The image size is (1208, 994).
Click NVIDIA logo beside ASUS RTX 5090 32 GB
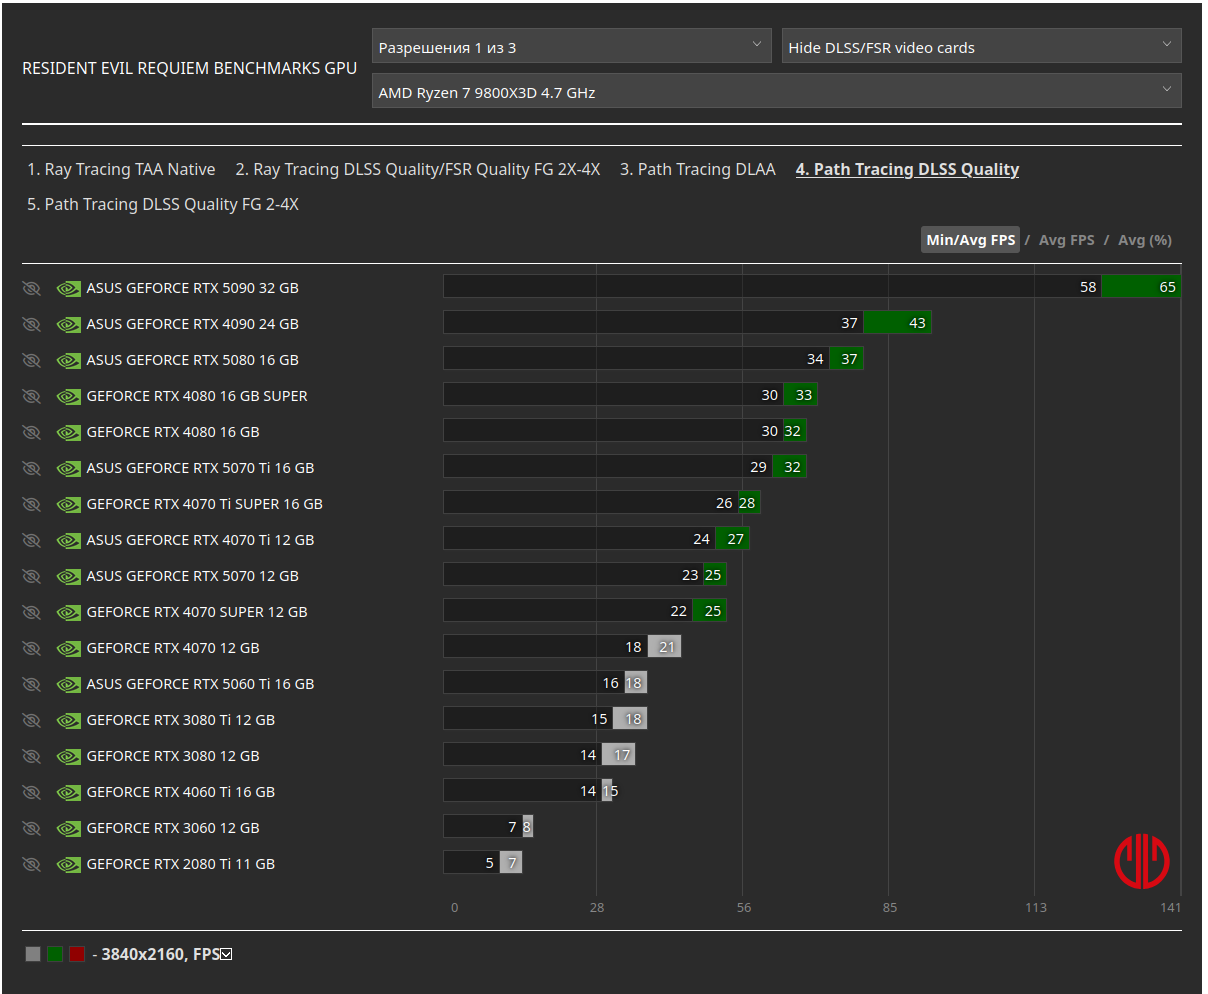[x=68, y=288]
